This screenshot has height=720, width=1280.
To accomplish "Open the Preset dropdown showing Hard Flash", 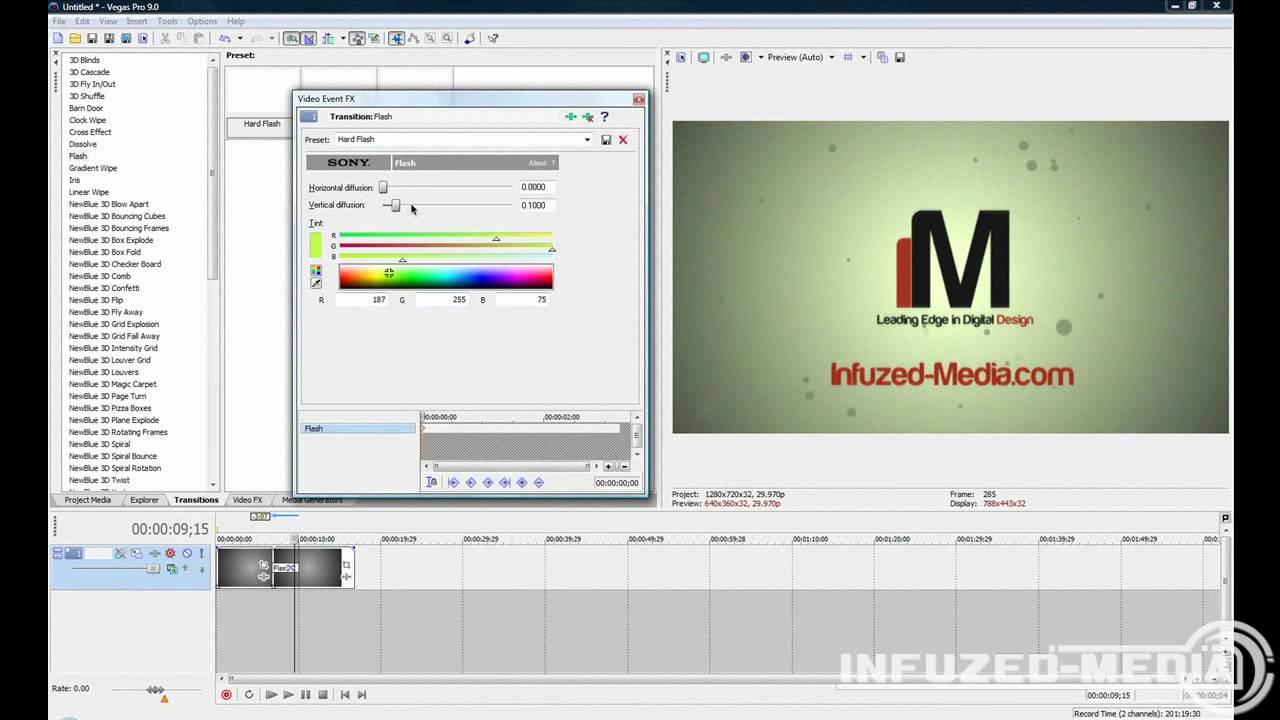I will [x=587, y=140].
